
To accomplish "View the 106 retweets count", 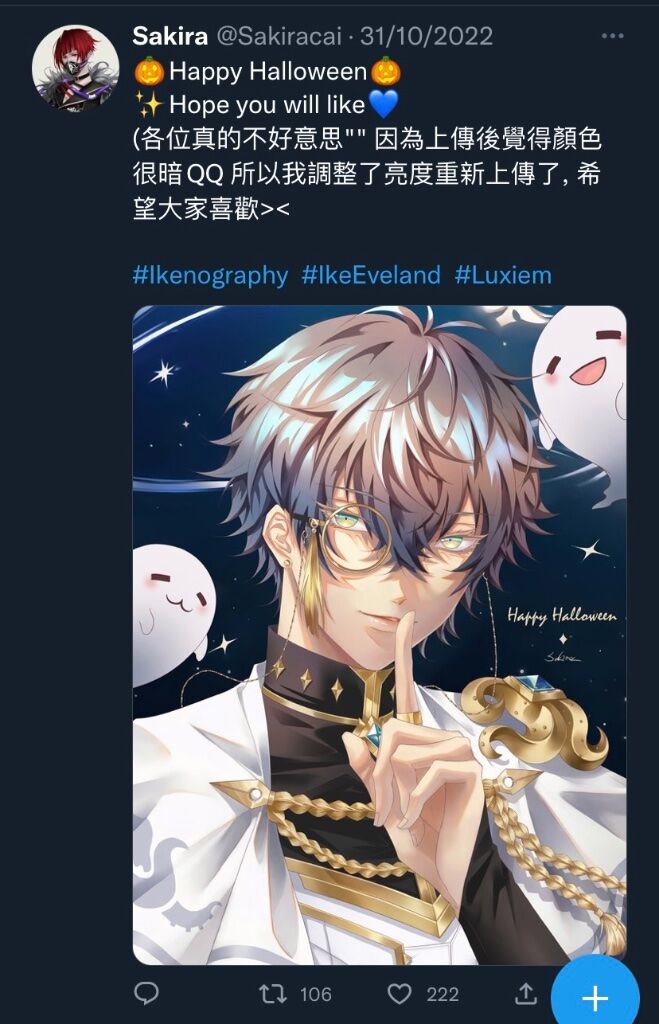I will (316, 995).
